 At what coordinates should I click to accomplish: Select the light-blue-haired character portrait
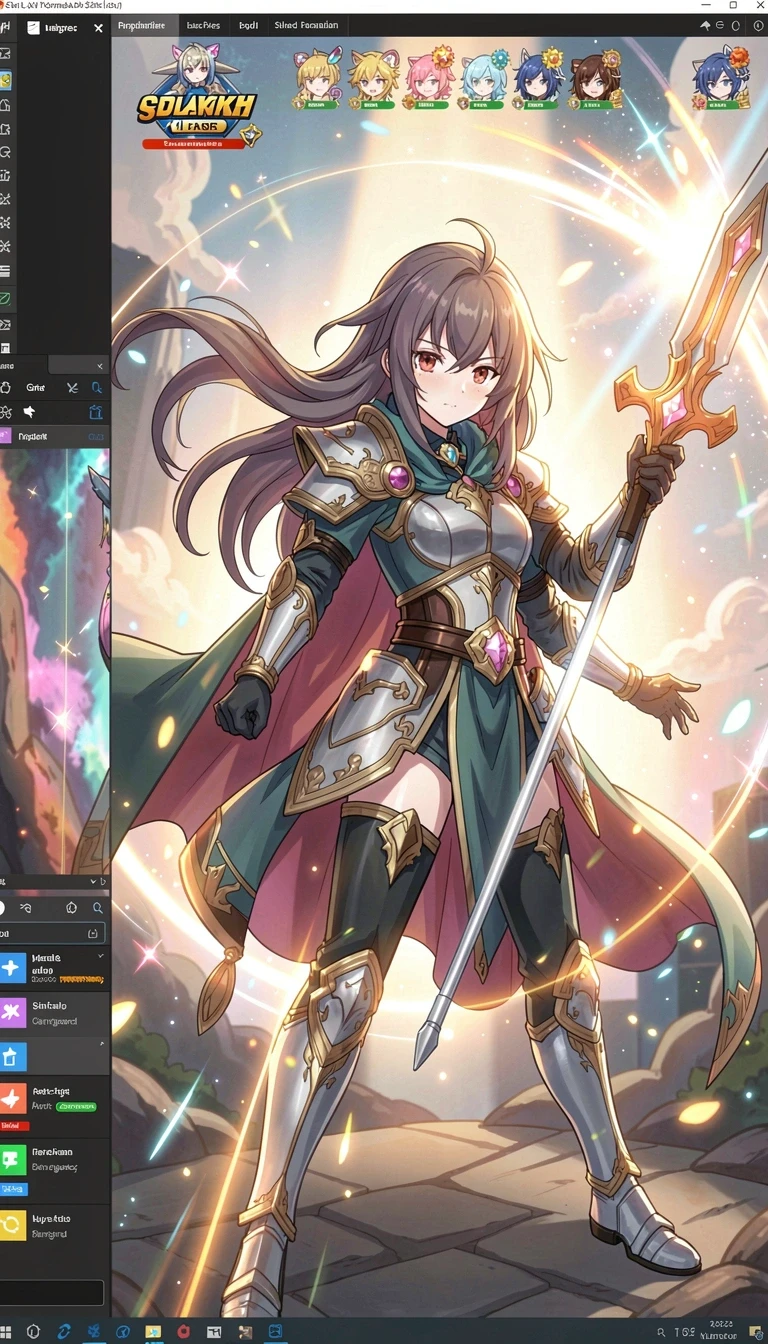point(485,80)
